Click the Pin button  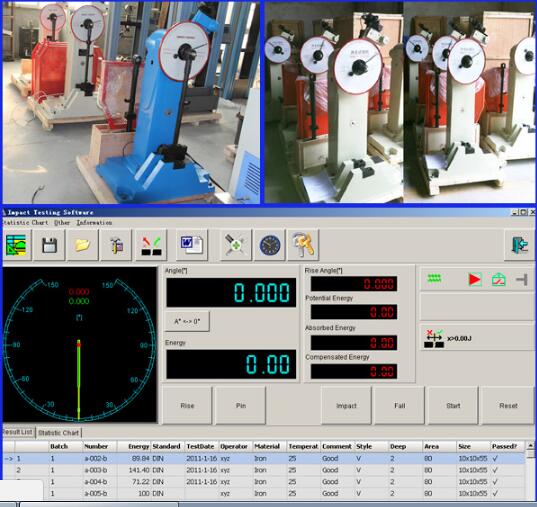(241, 406)
